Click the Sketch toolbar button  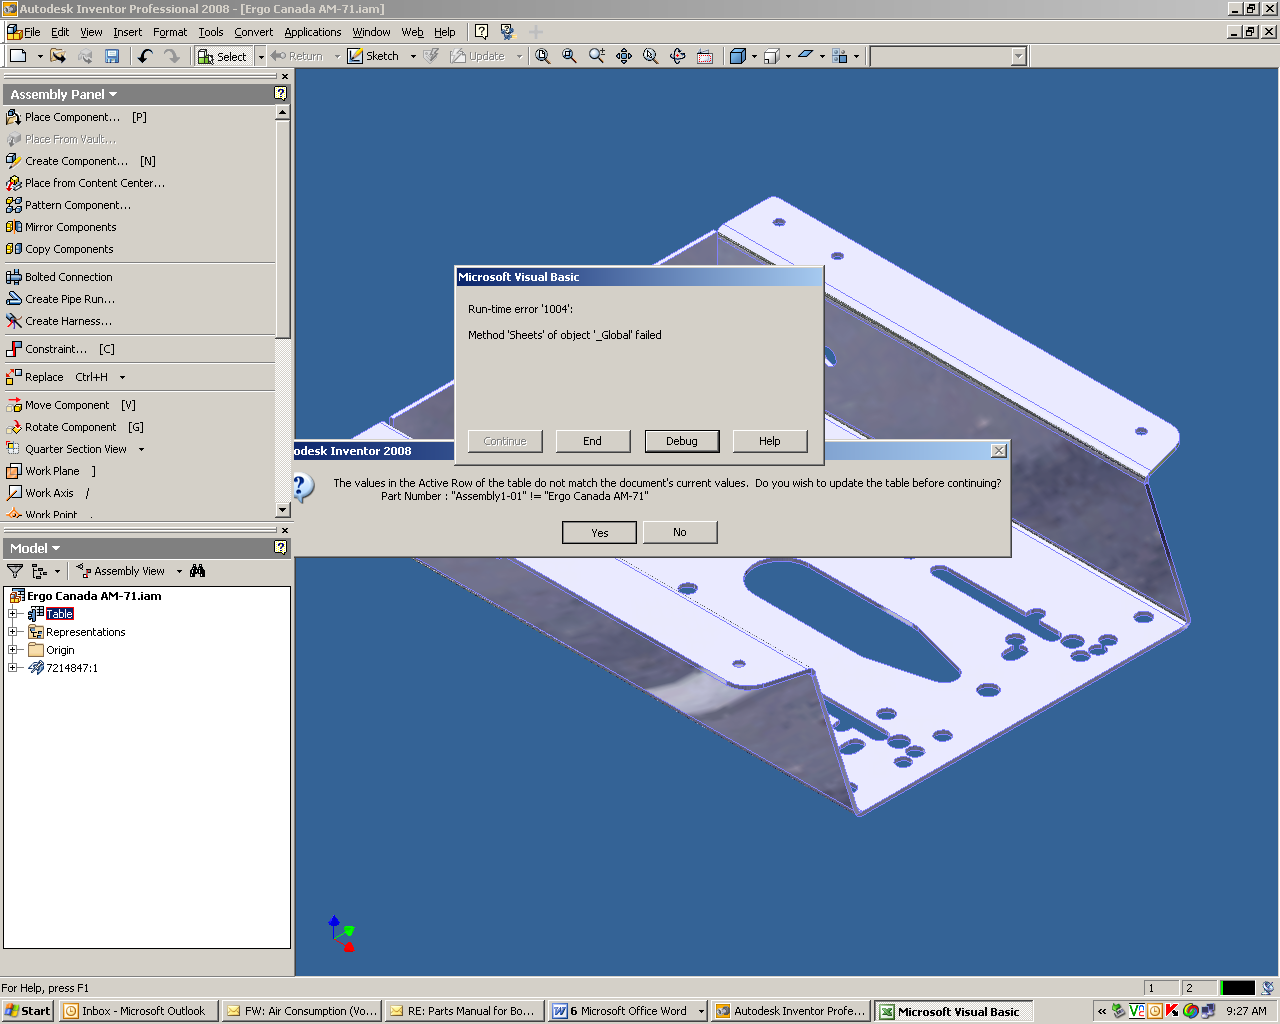tap(373, 56)
